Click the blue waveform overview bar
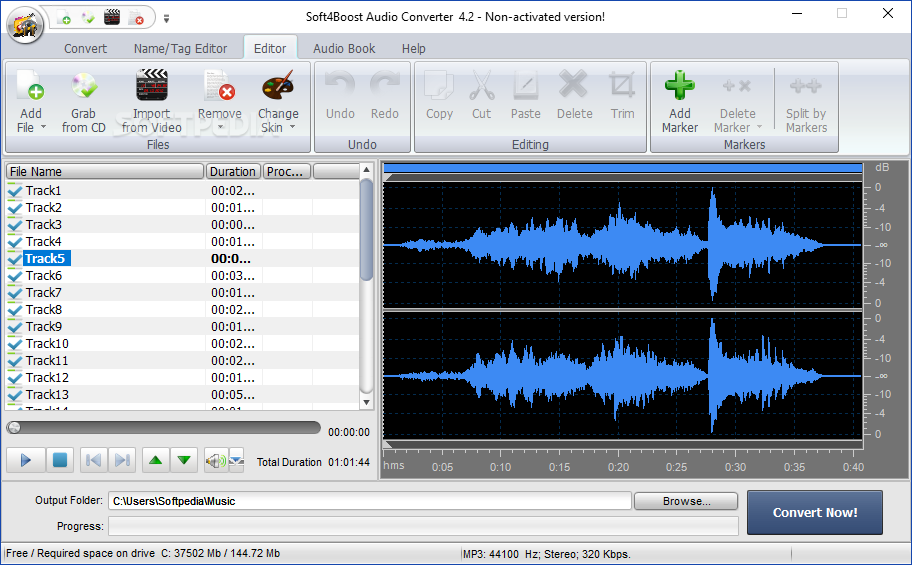912x565 pixels. 622,168
